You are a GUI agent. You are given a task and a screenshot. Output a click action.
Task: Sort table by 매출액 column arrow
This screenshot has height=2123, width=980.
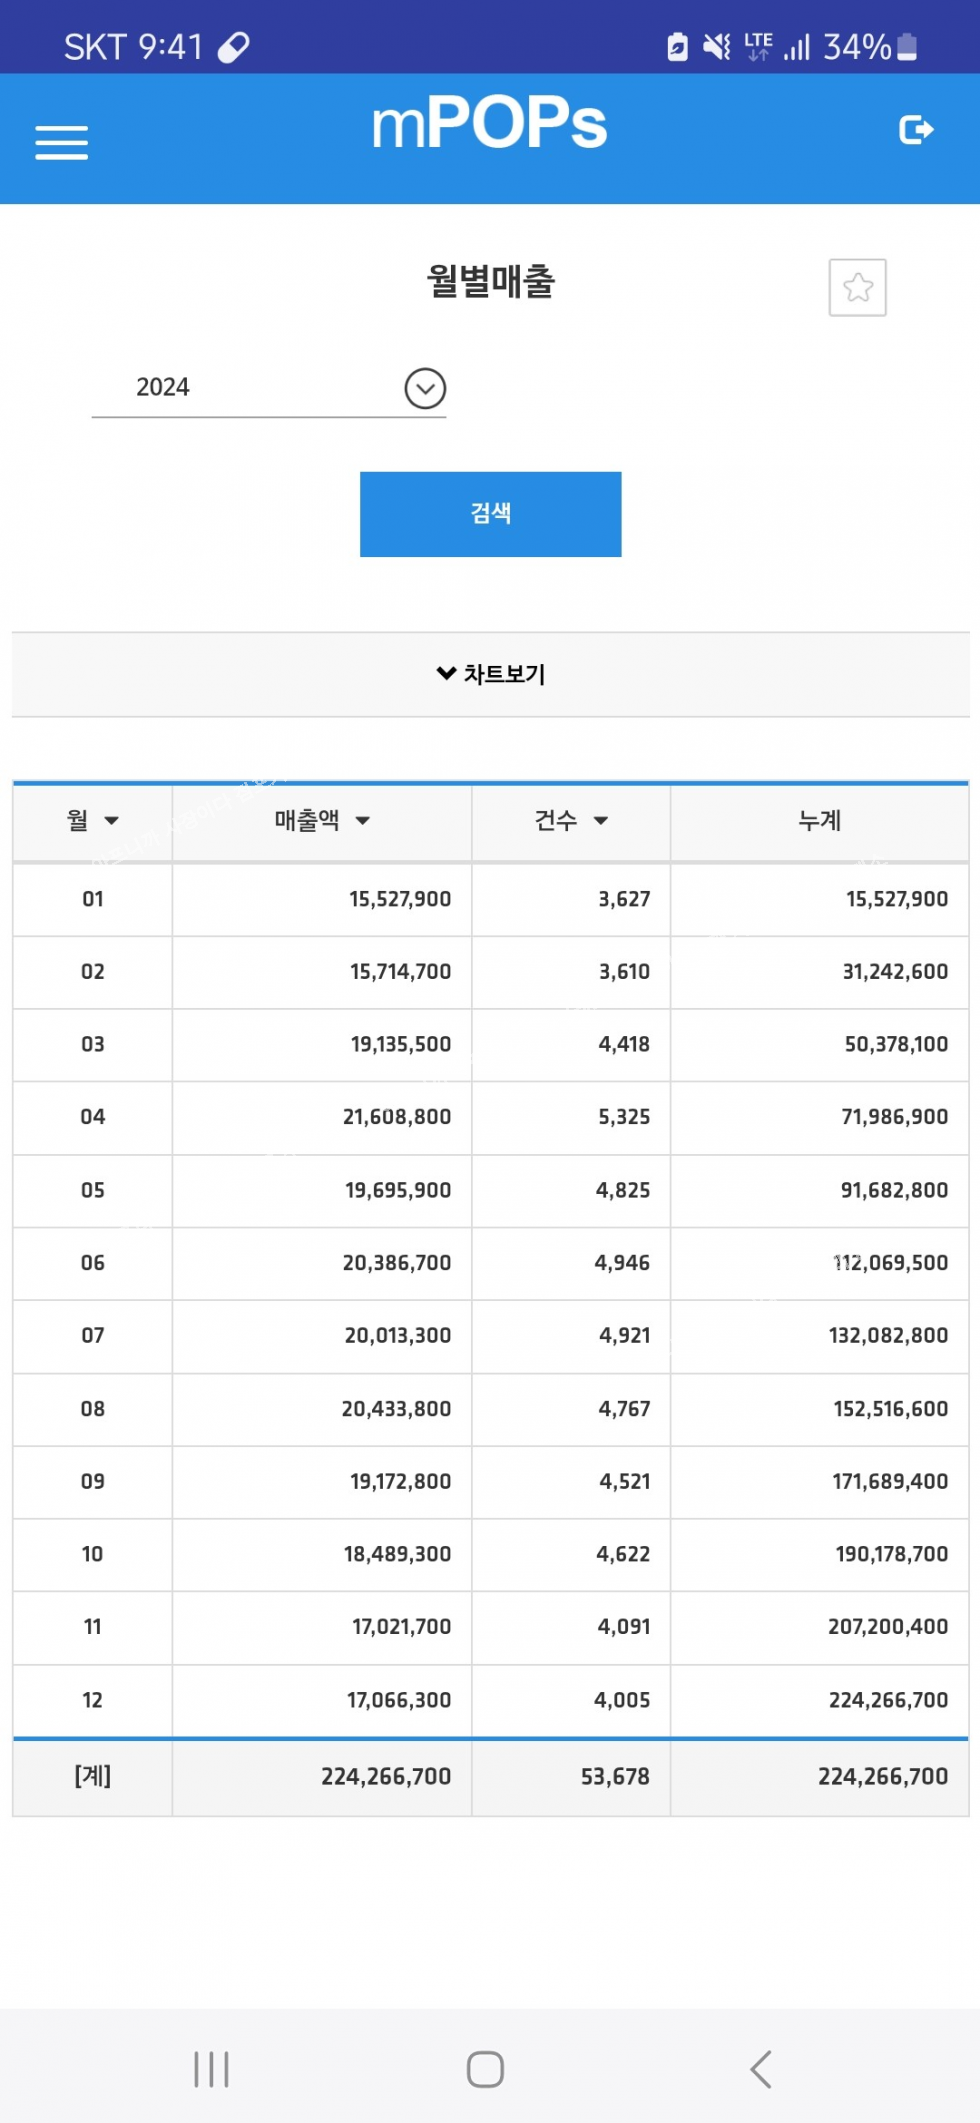click(362, 821)
